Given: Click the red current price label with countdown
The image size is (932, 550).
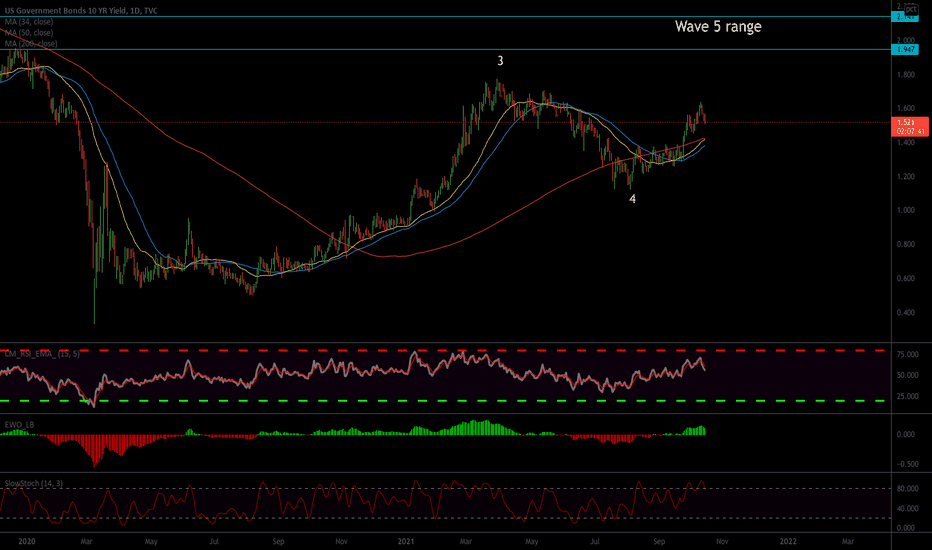Looking at the screenshot, I should (x=910, y=127).
